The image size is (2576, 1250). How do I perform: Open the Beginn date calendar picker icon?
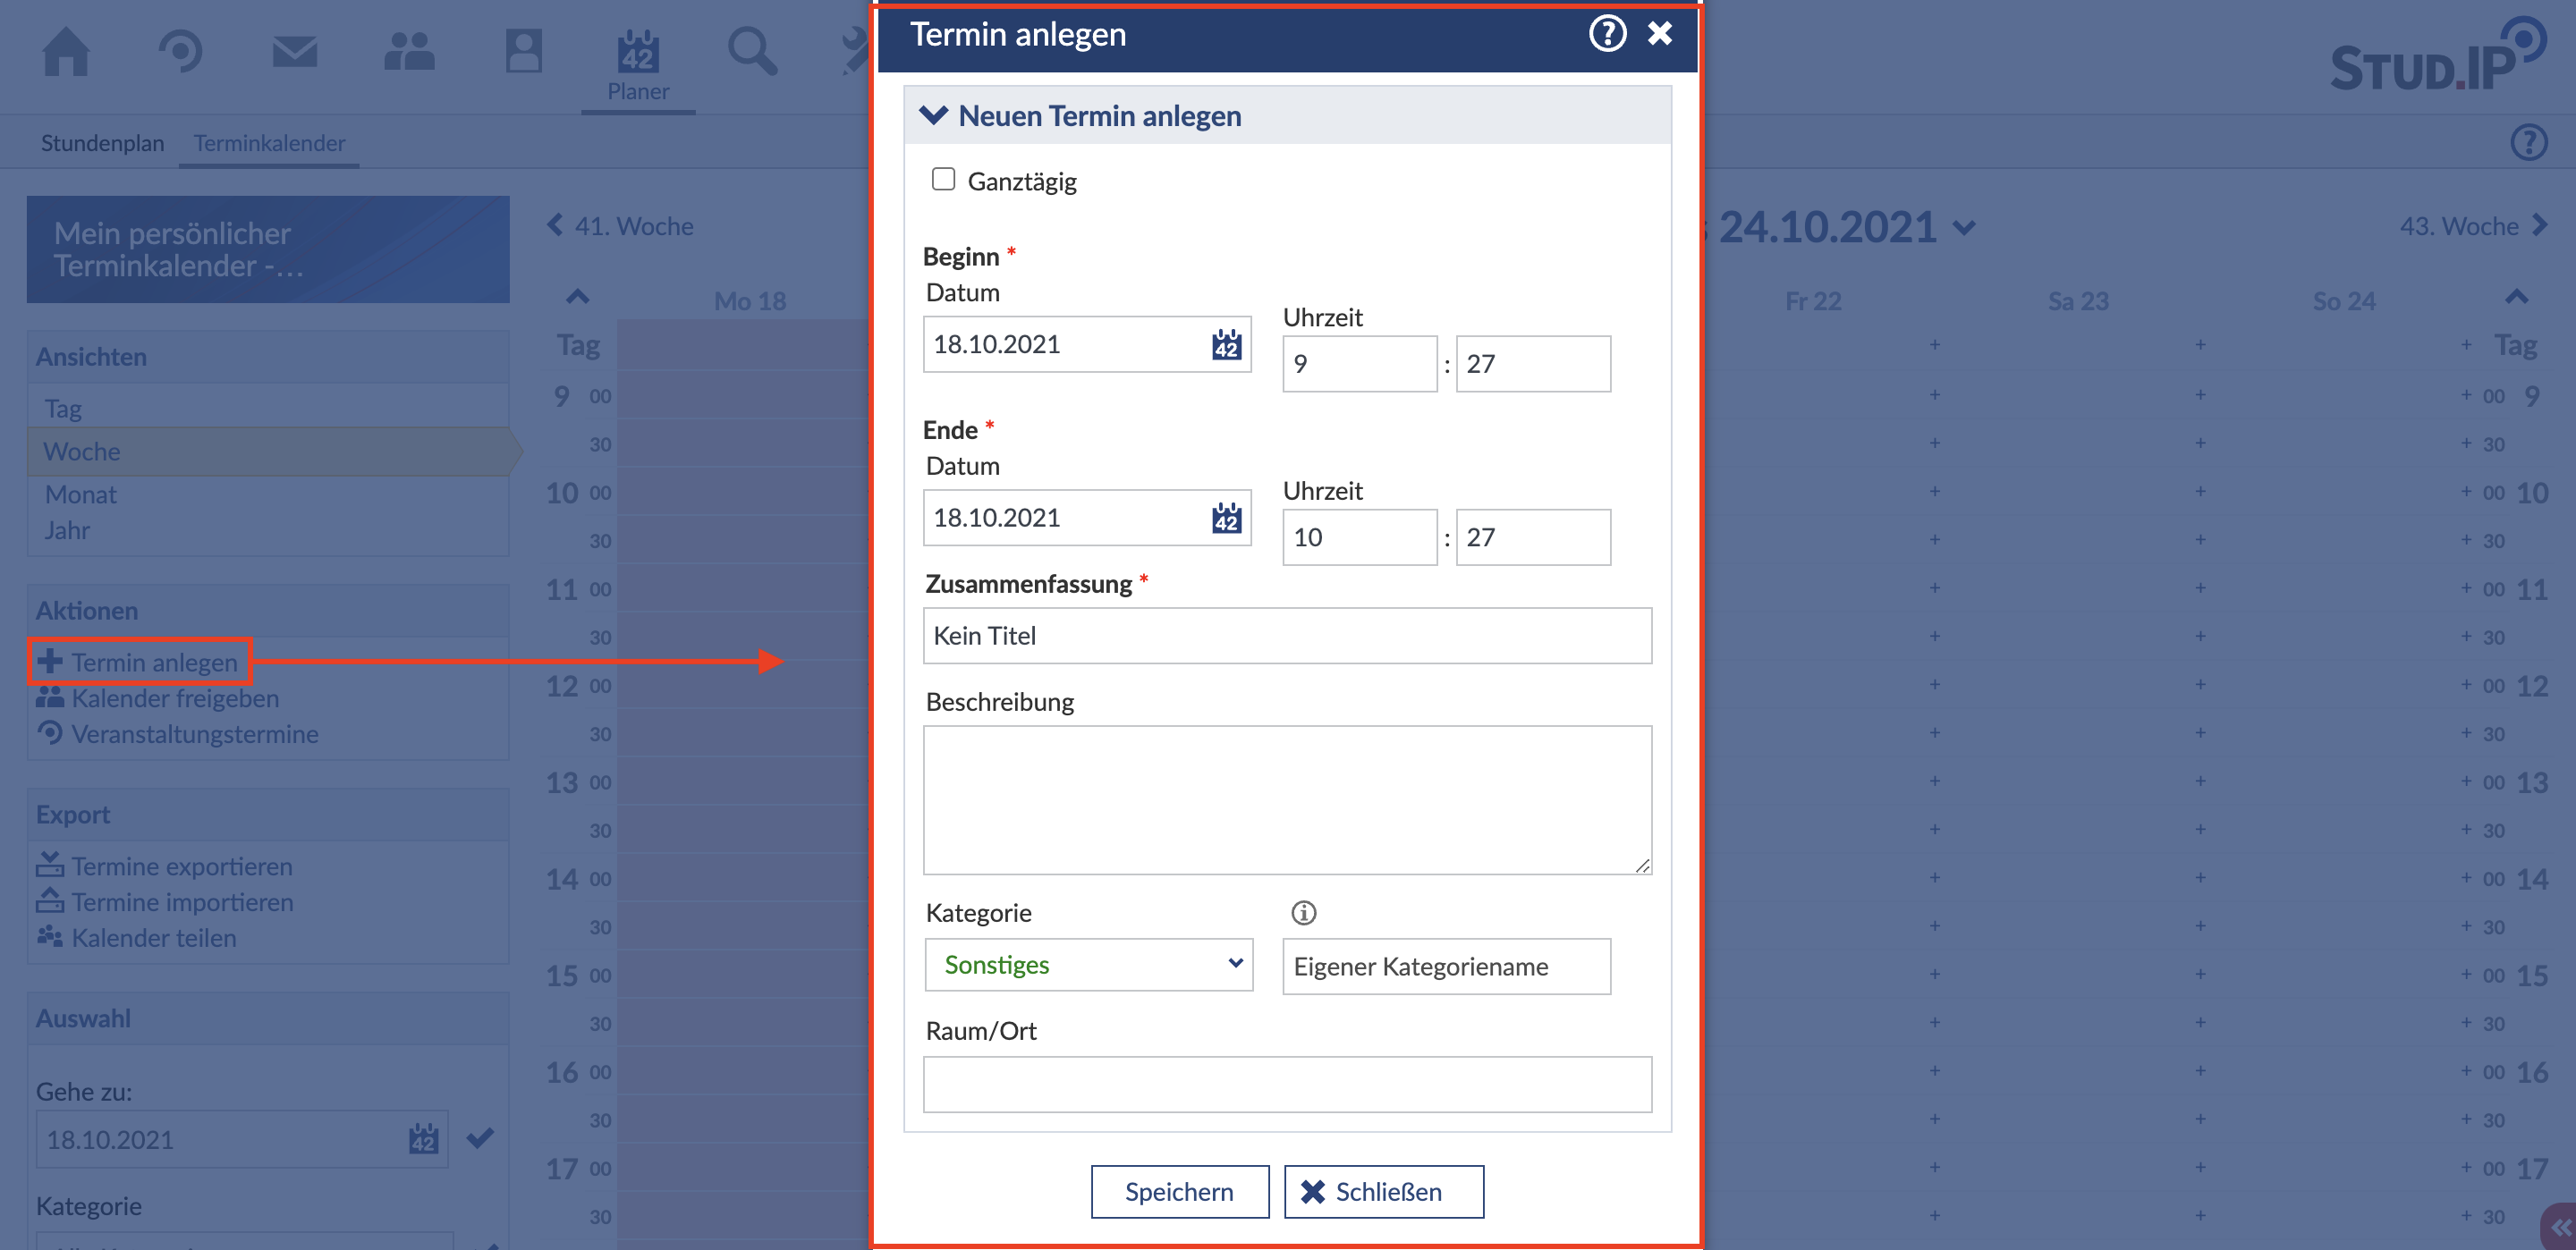[x=1226, y=345]
